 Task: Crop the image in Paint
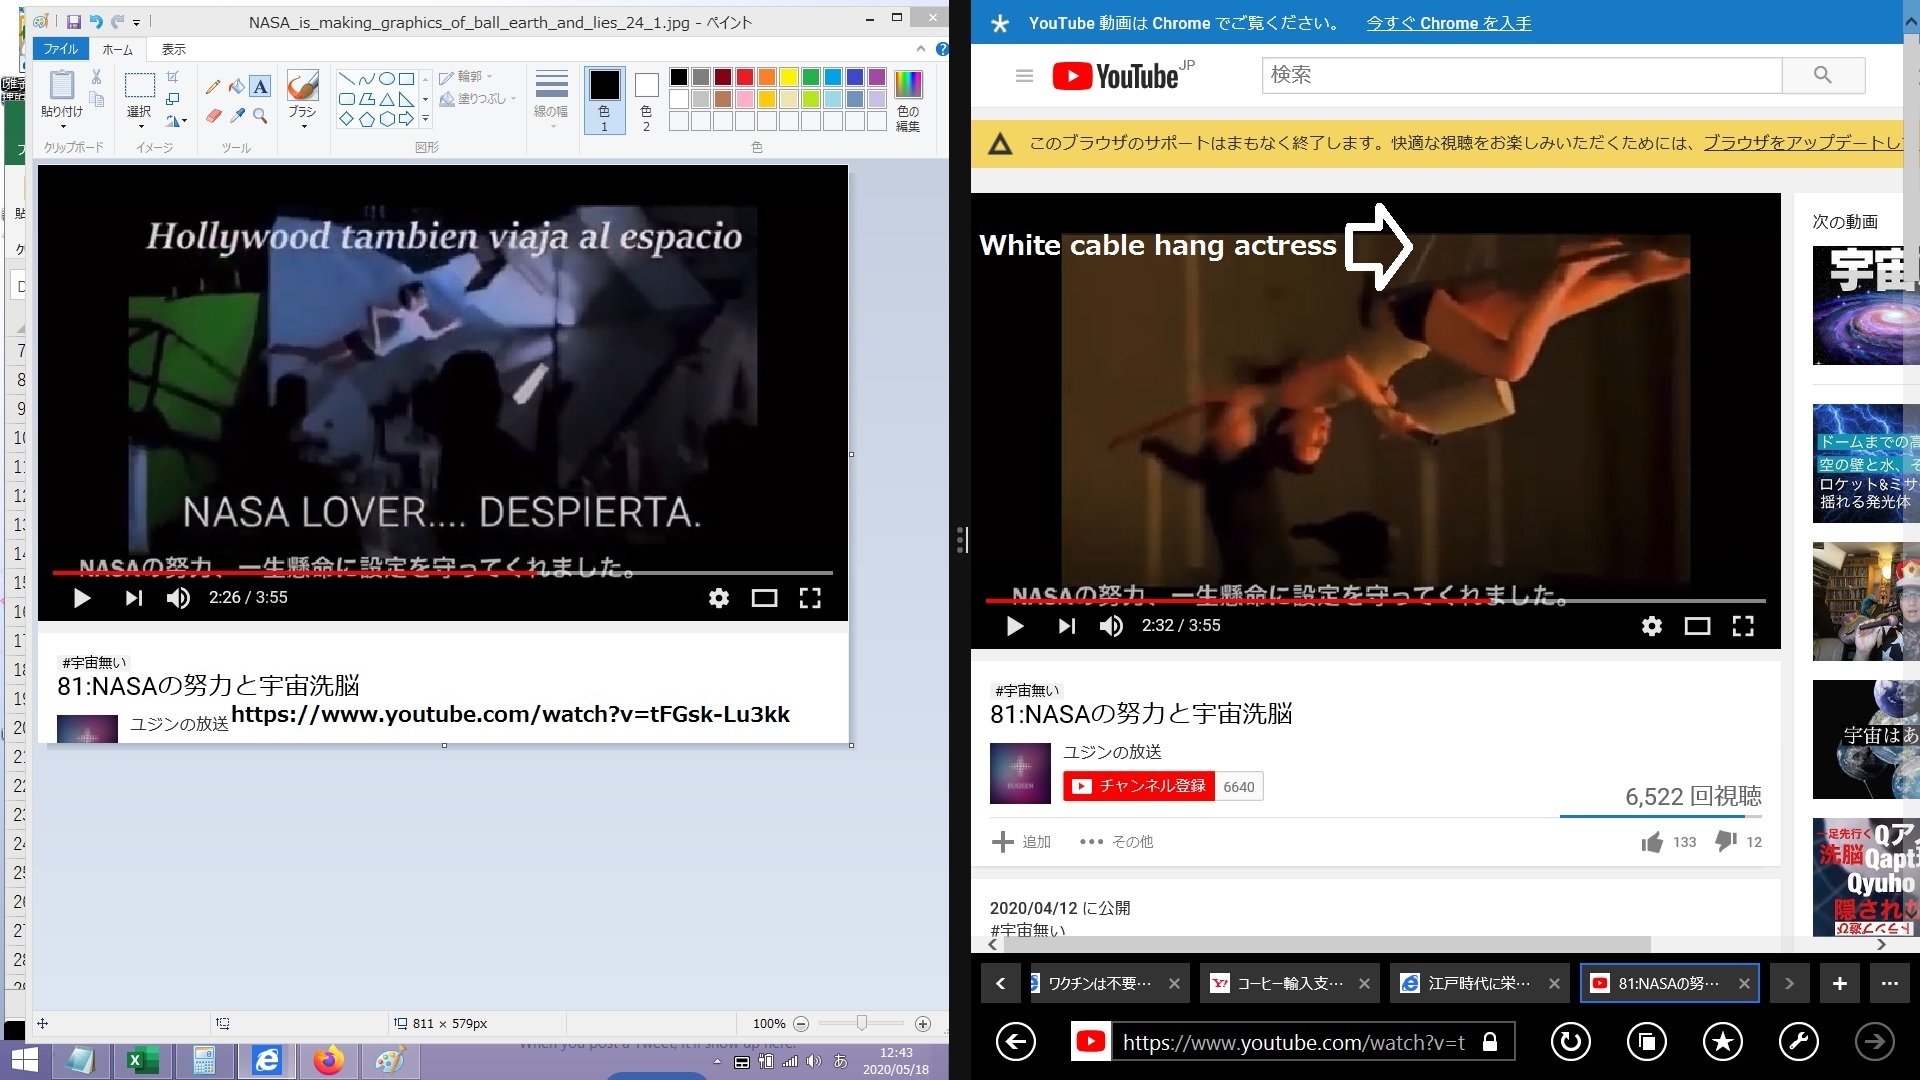pos(173,77)
